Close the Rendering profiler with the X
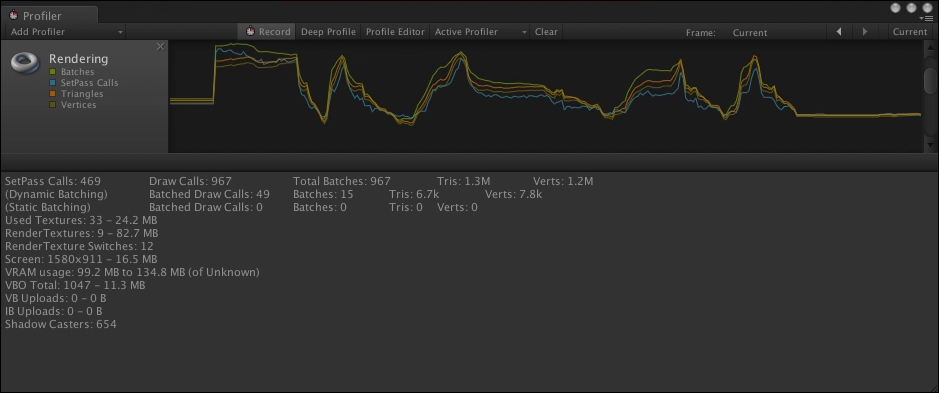 pos(160,47)
